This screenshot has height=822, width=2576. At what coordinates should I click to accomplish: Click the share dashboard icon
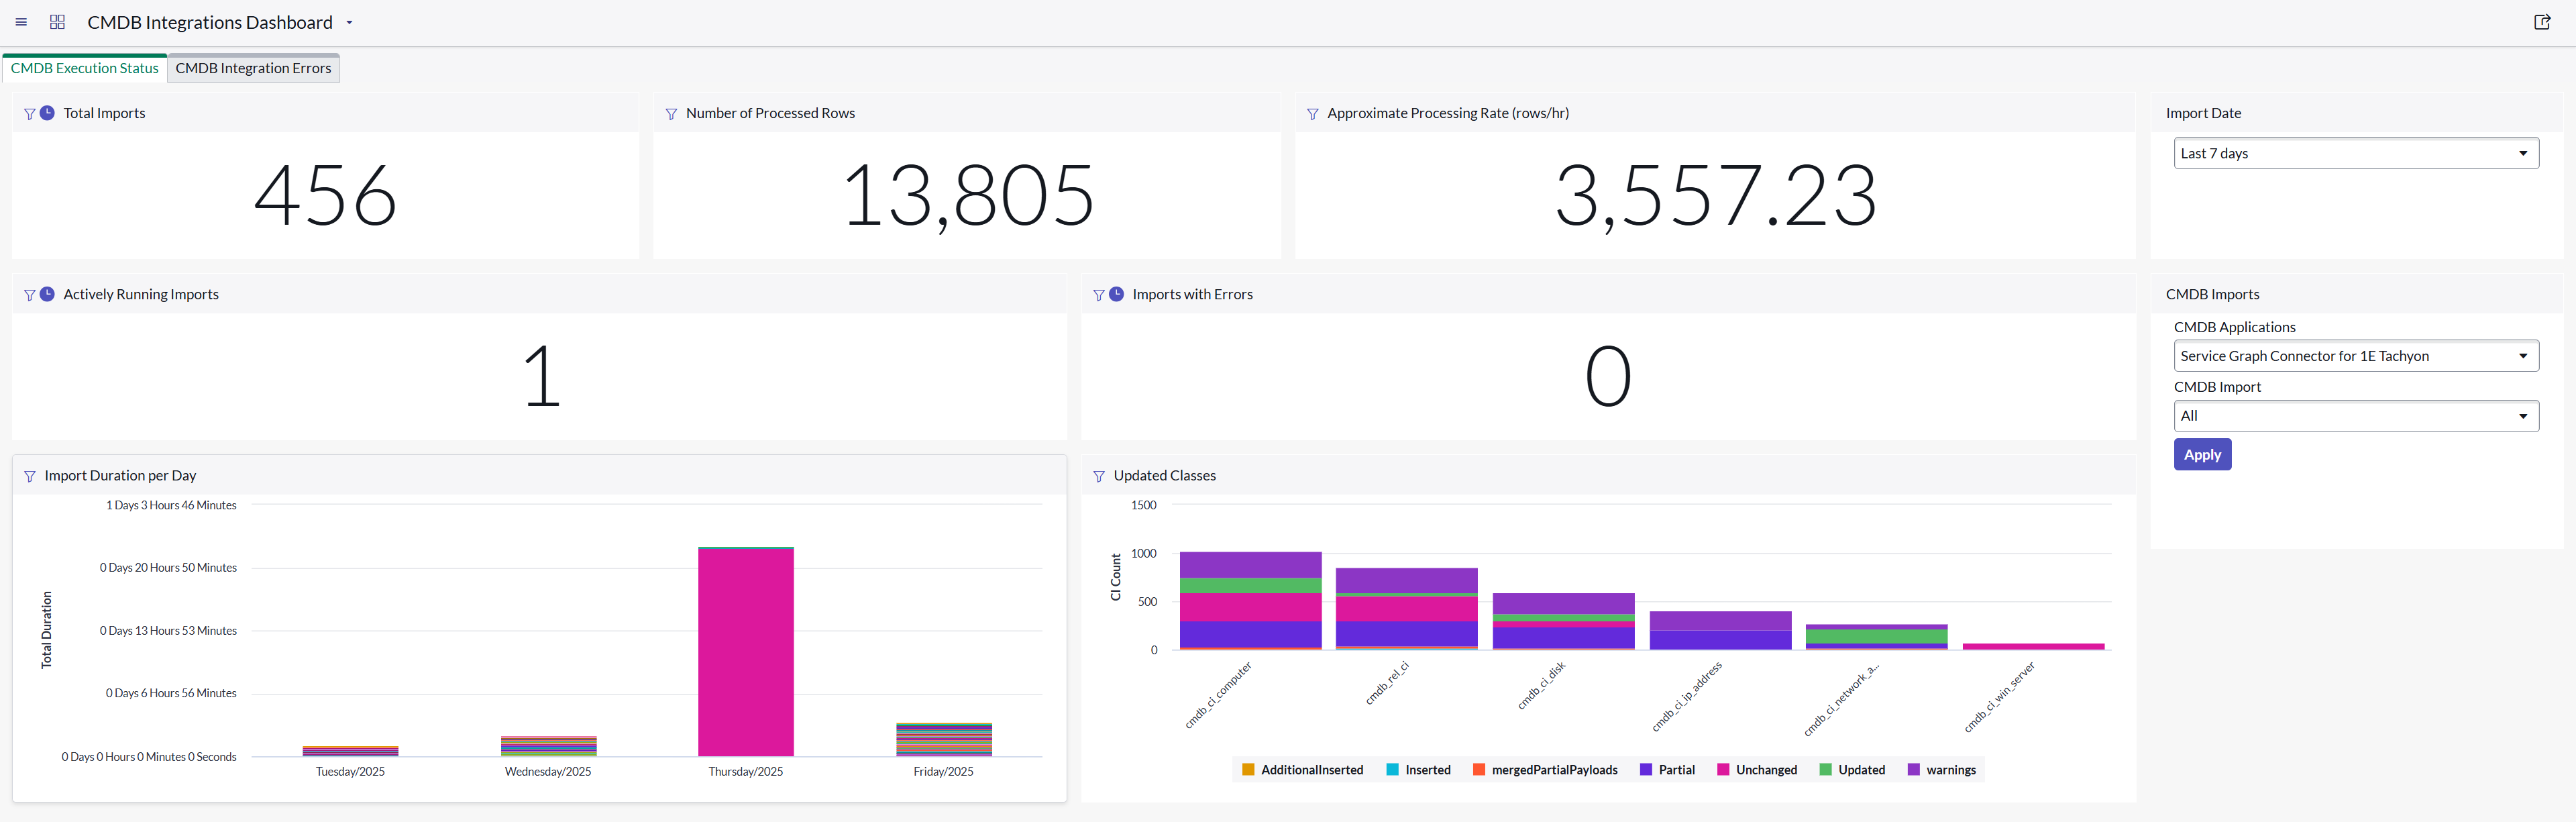(2541, 22)
